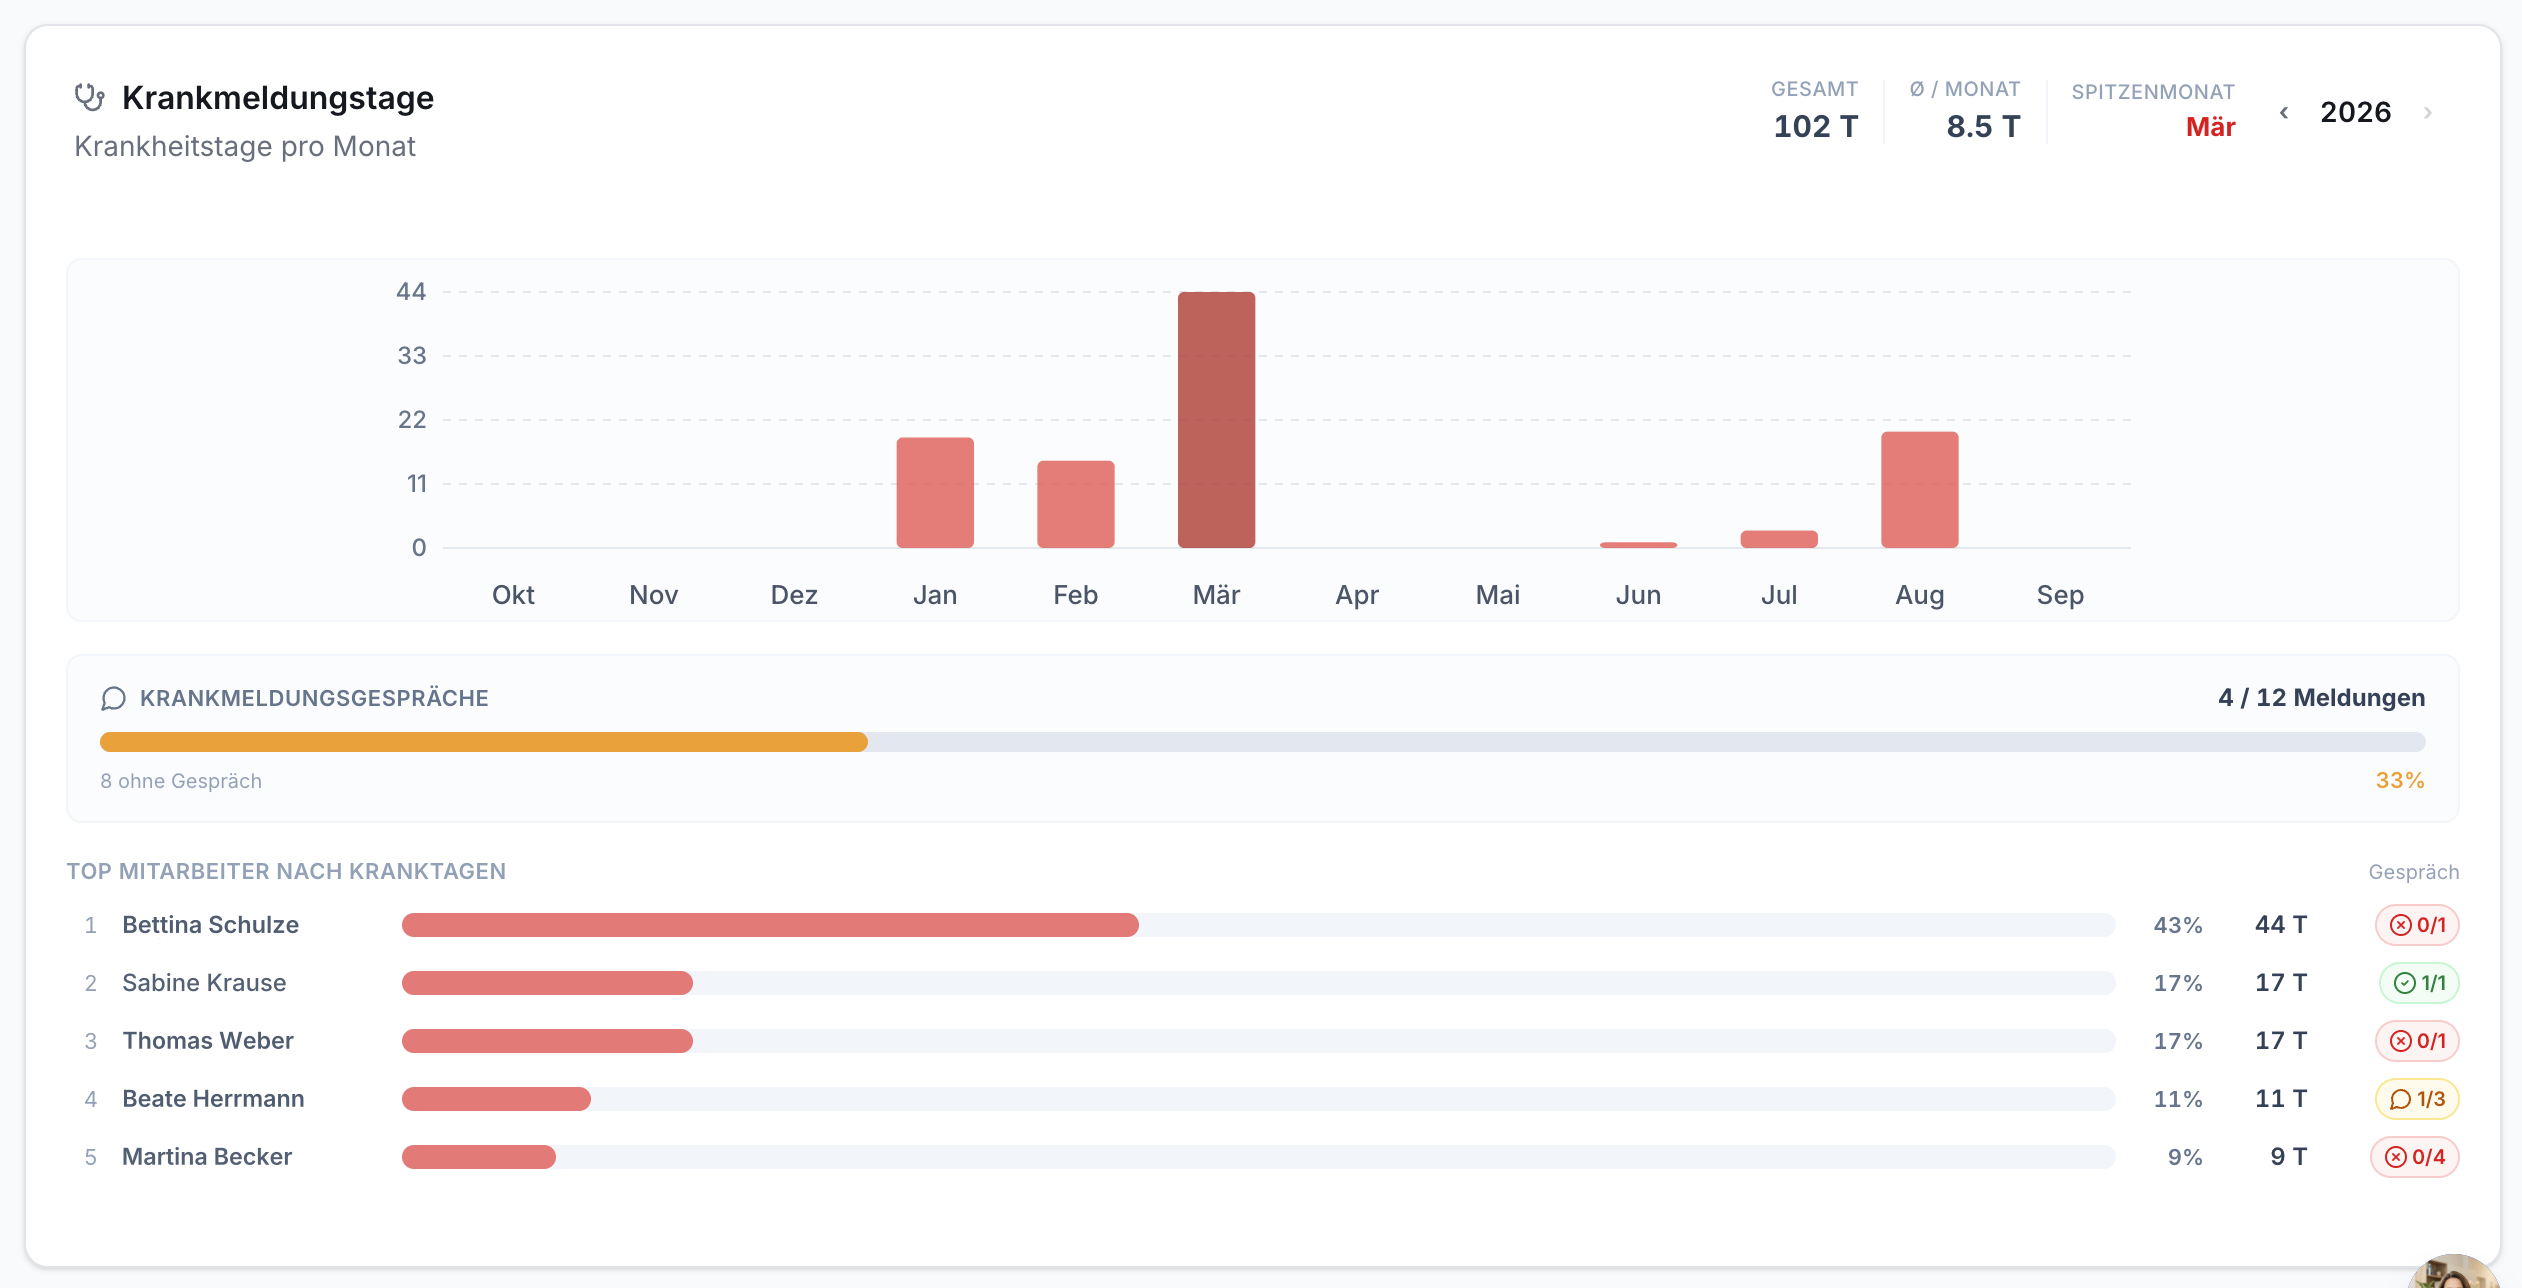Click the avatar thumbnail in bottom corner
This screenshot has width=2522, height=1288.
(x=2455, y=1271)
